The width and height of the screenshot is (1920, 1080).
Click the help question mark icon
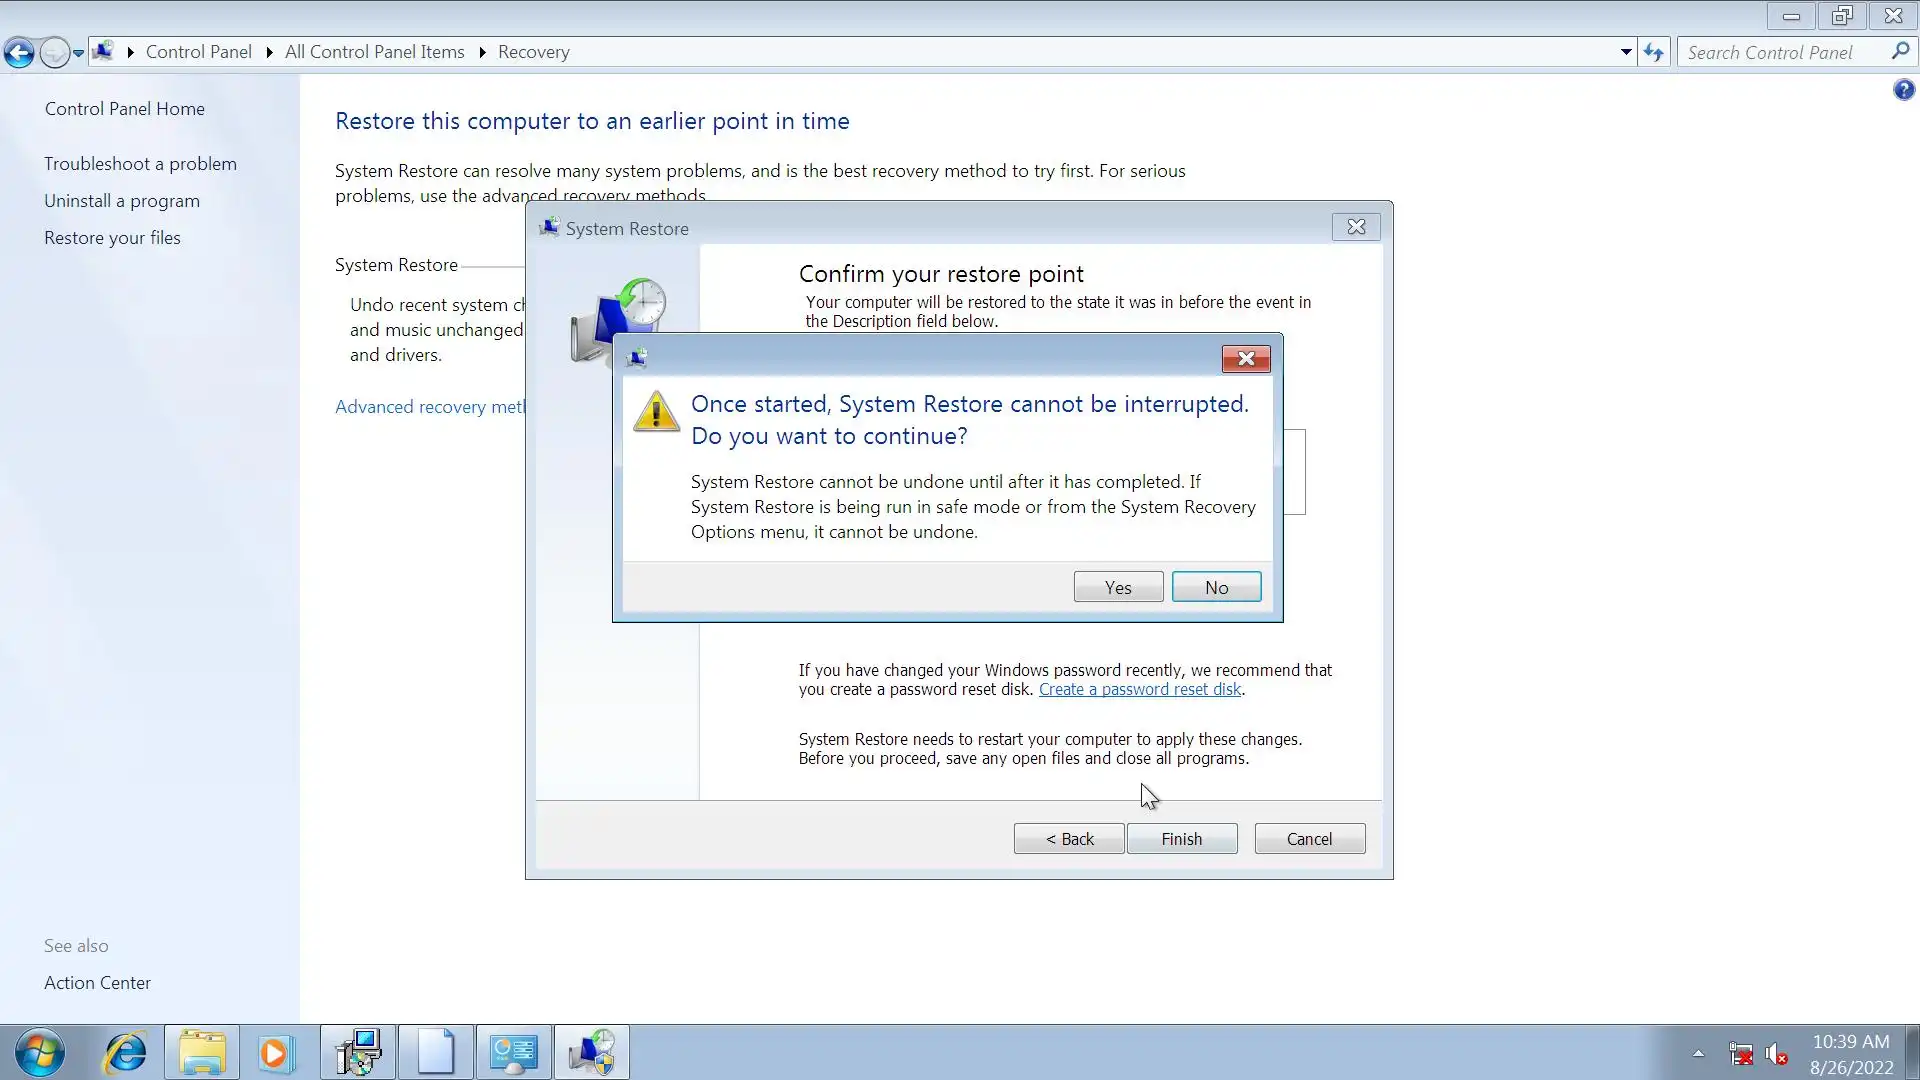coord(1903,90)
